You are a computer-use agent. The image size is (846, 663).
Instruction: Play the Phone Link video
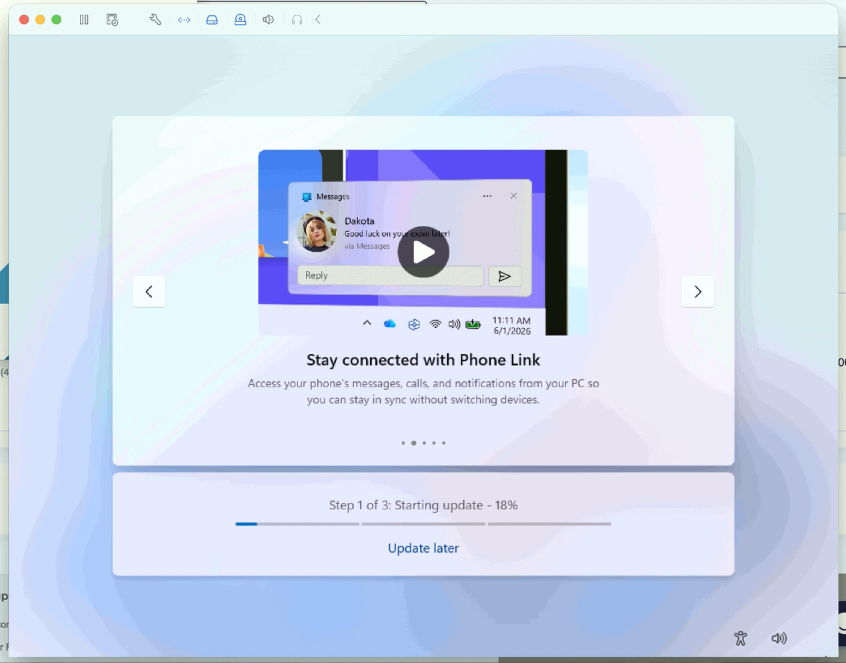pos(424,252)
